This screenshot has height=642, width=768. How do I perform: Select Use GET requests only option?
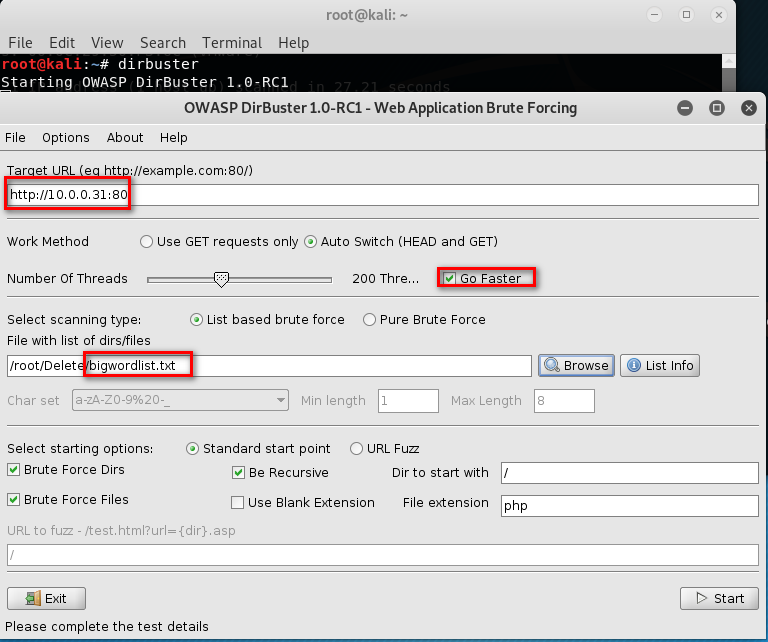(x=146, y=241)
